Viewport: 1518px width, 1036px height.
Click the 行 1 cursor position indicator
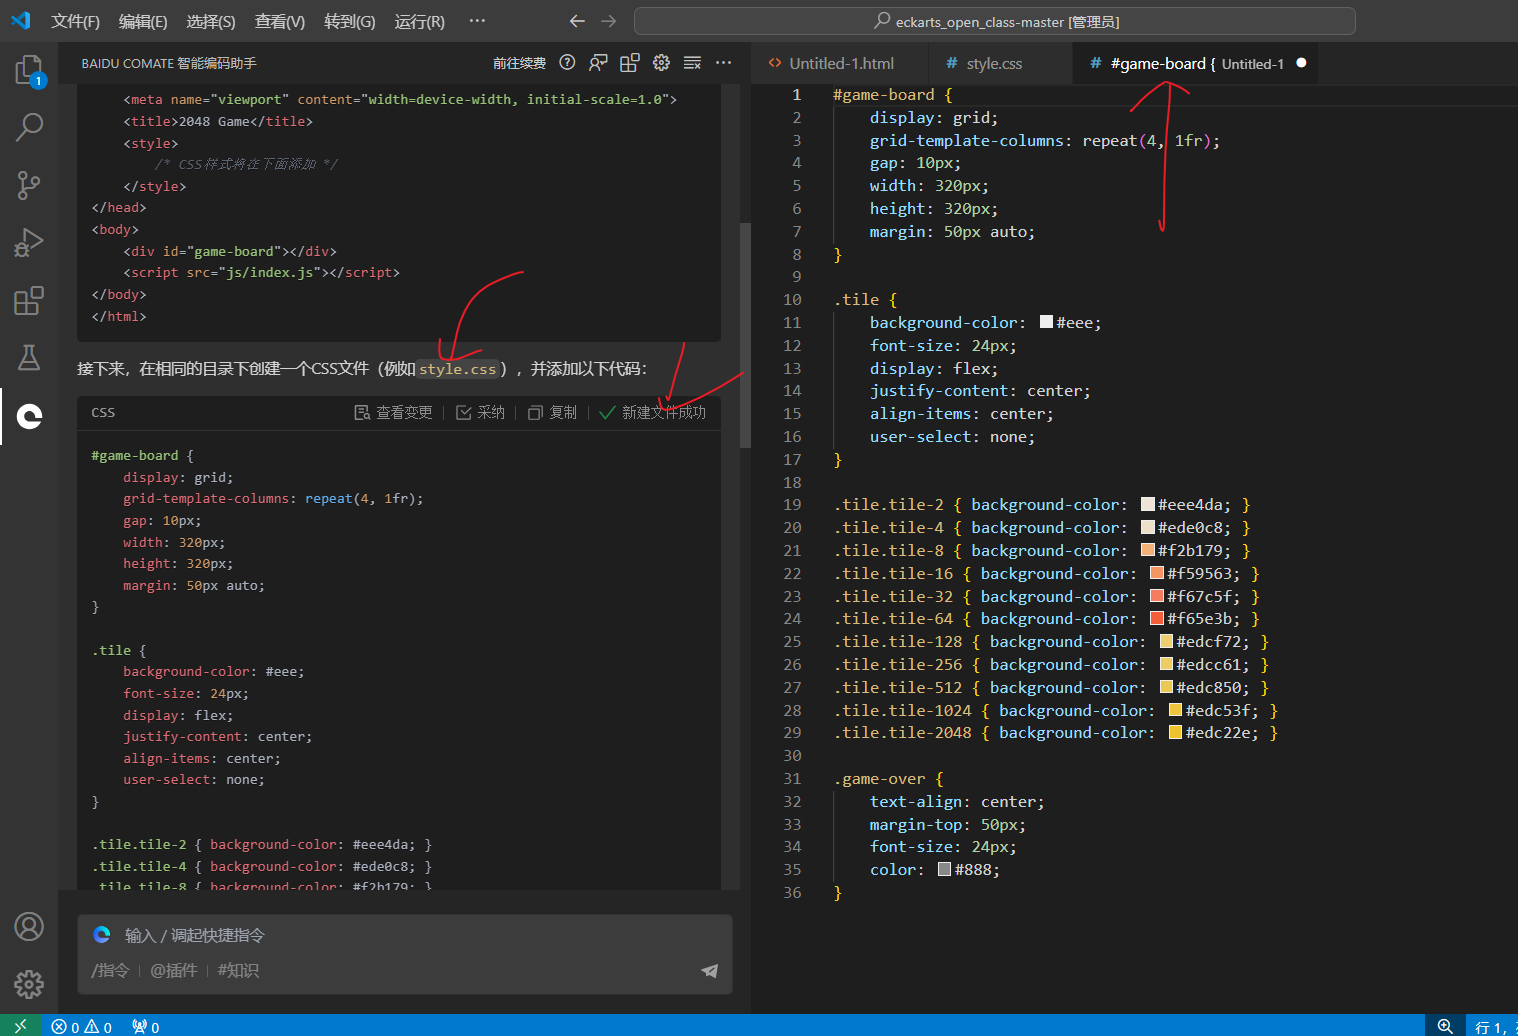tap(1493, 1027)
